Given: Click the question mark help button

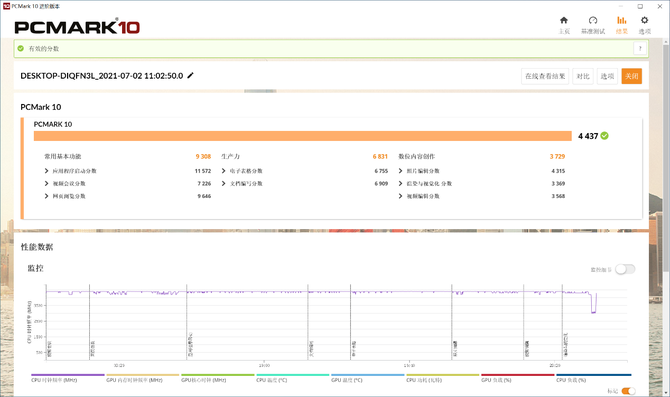Looking at the screenshot, I should coord(640,48).
